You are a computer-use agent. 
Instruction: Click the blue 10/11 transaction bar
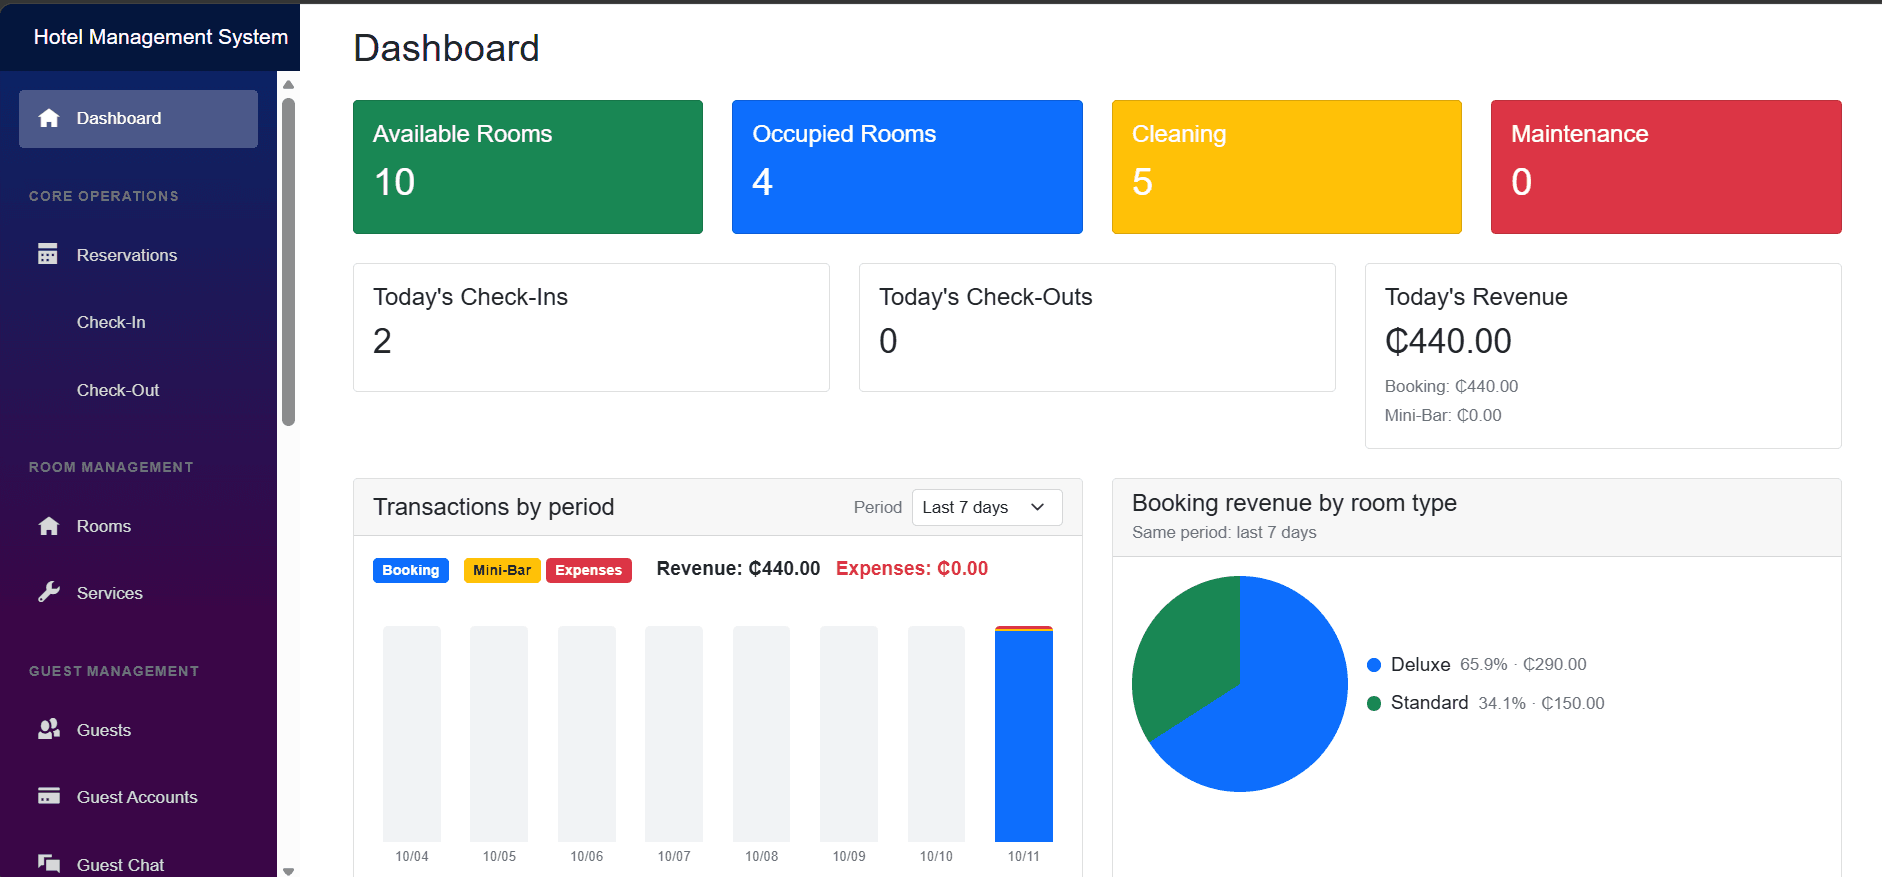[x=1024, y=736]
